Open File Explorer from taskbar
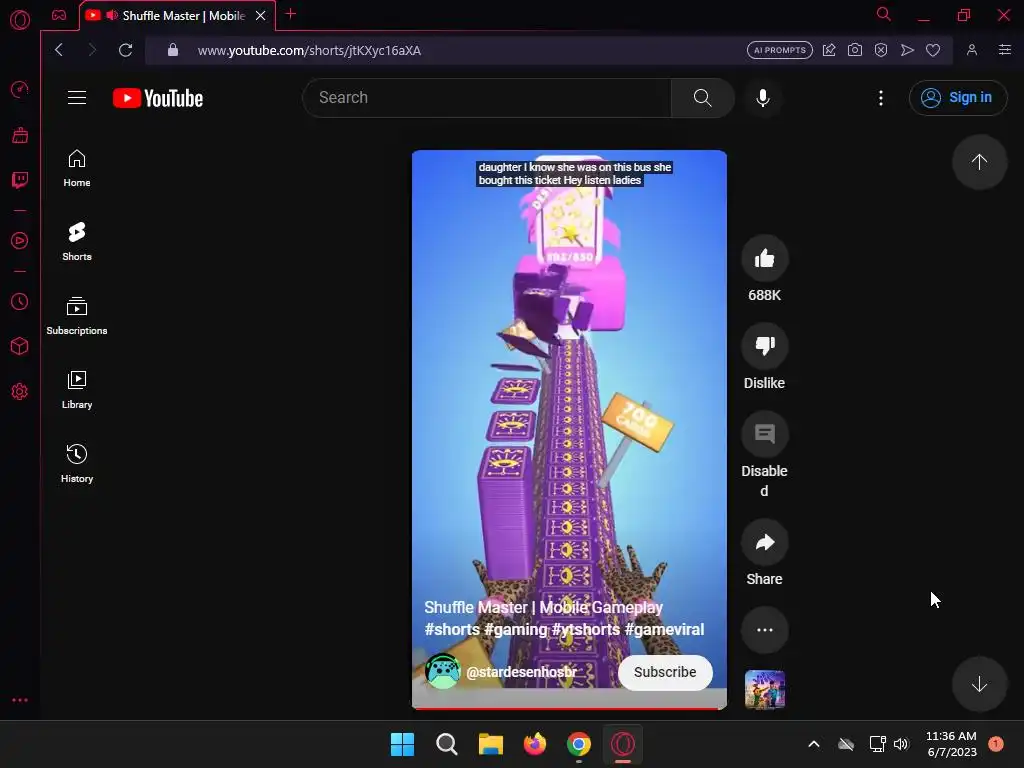 coord(490,744)
